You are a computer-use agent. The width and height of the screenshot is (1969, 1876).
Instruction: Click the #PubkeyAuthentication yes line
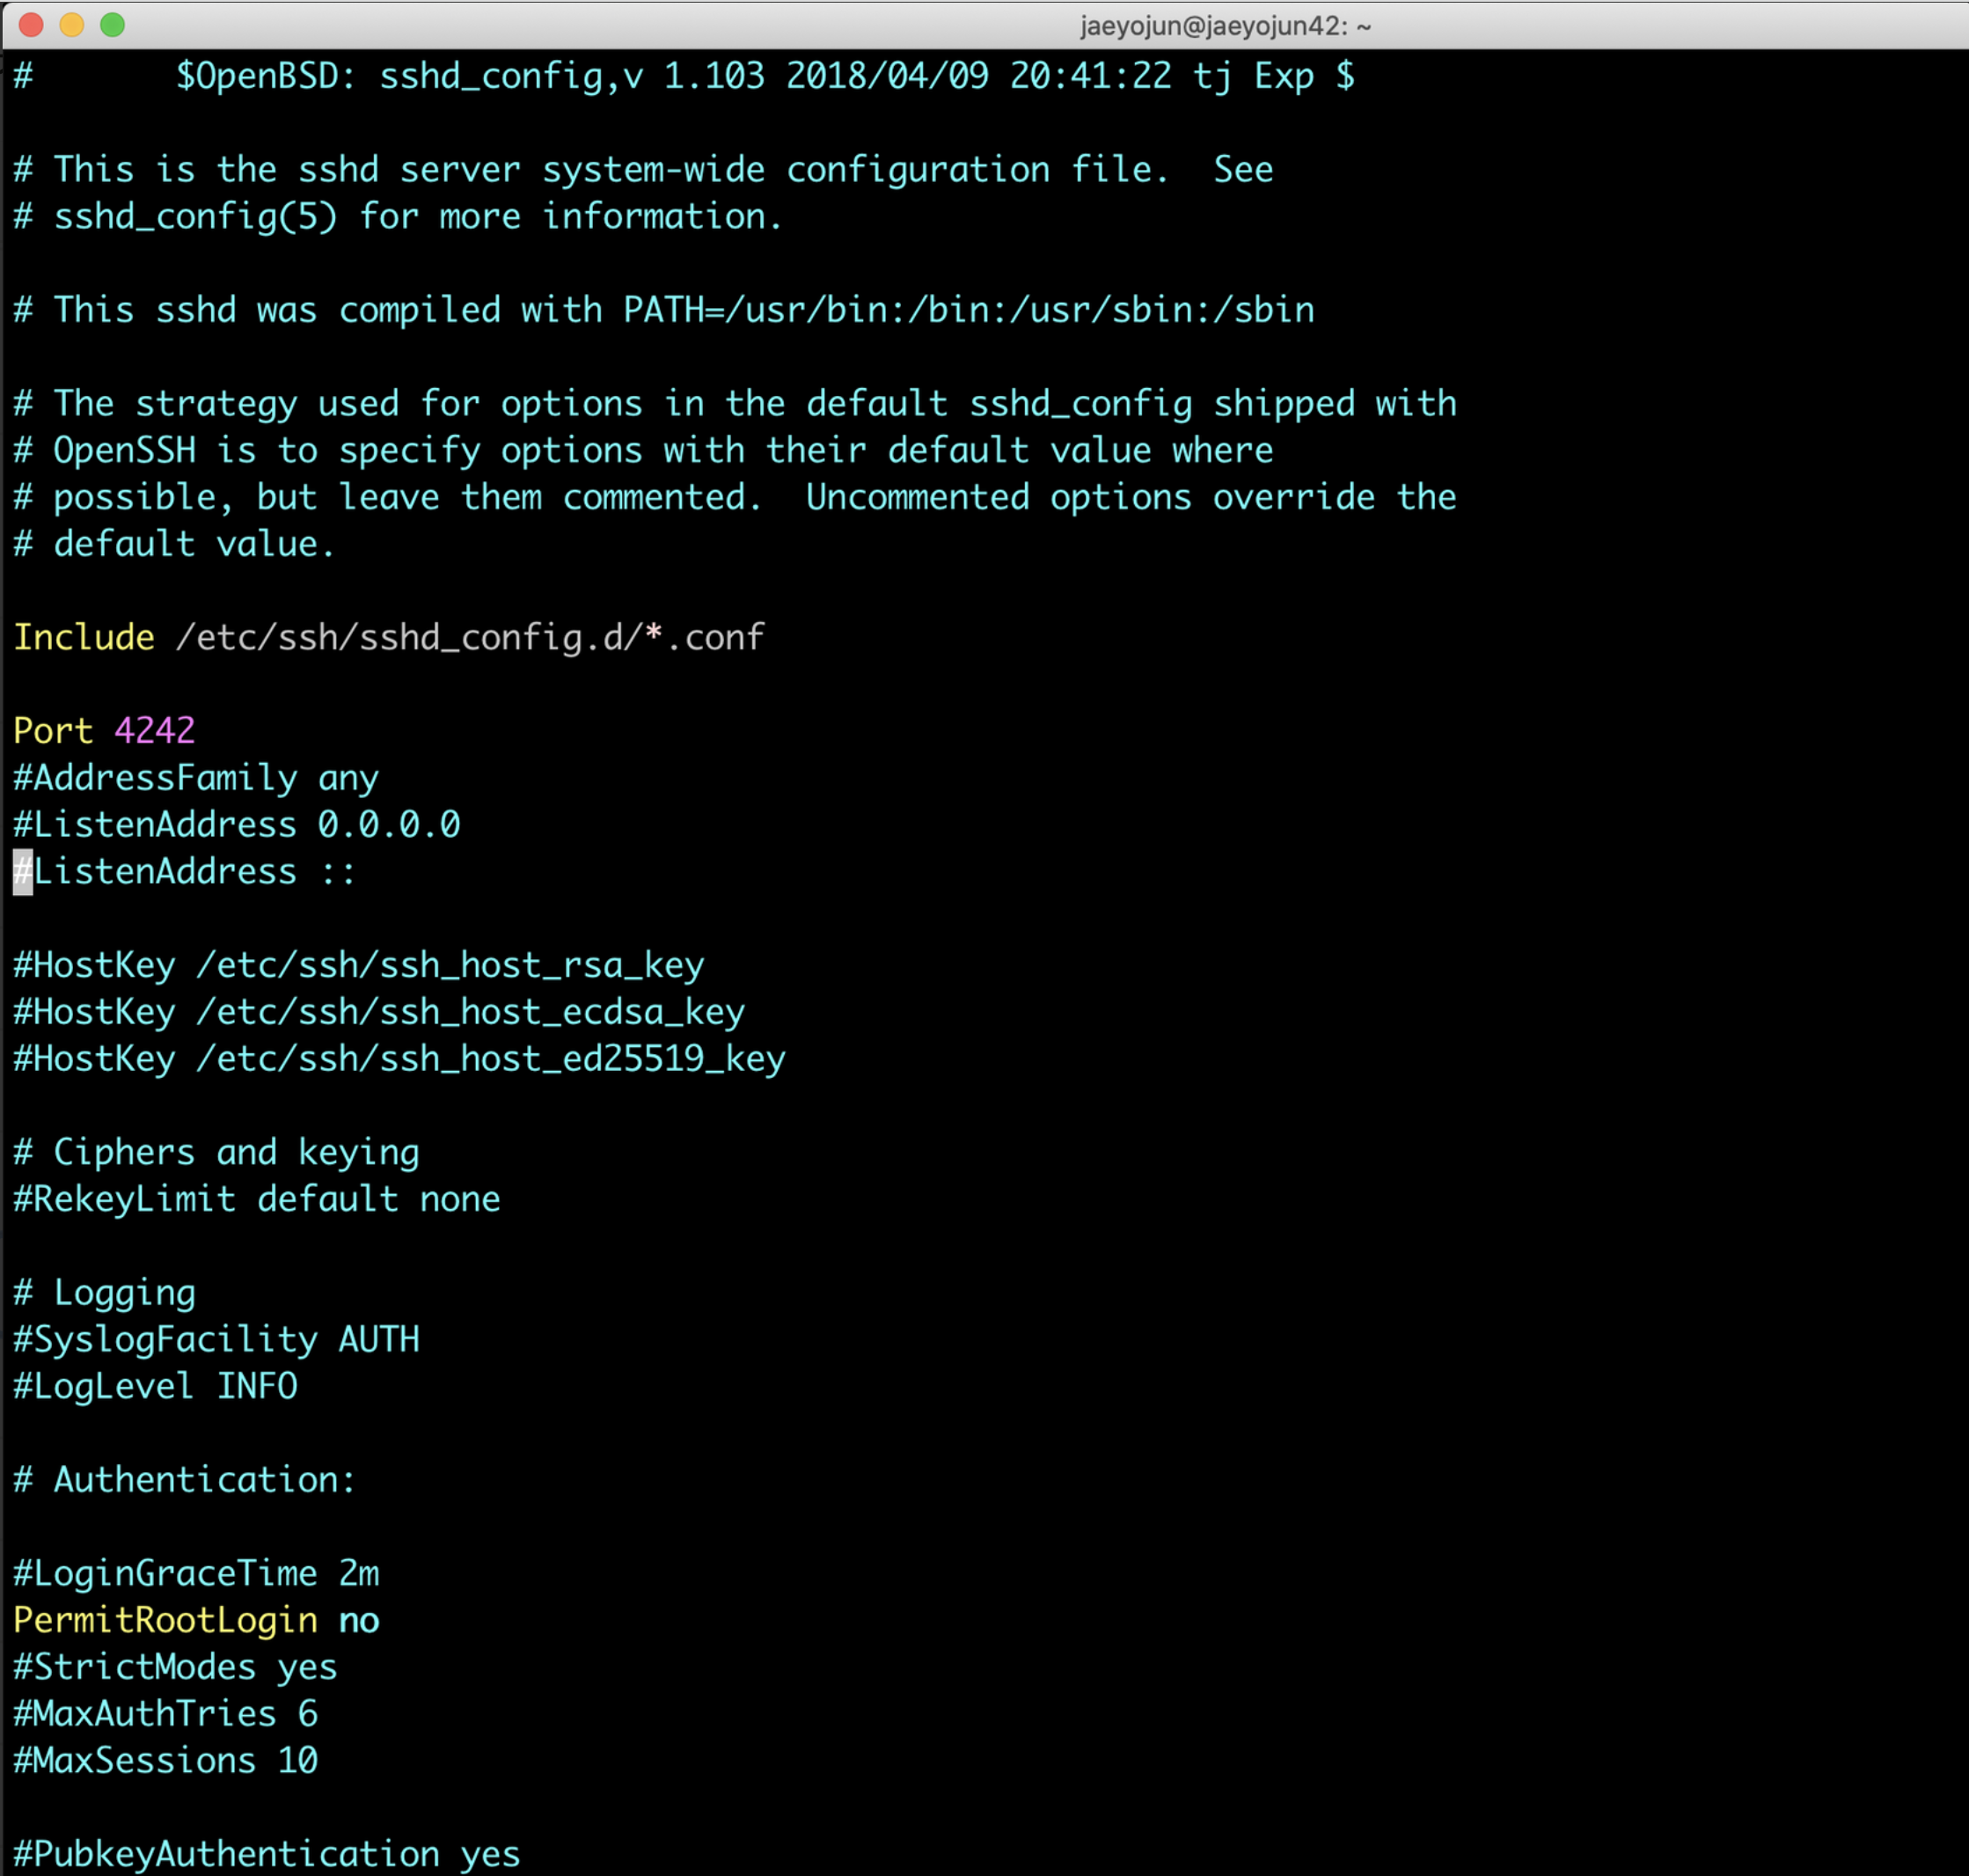coord(266,1854)
